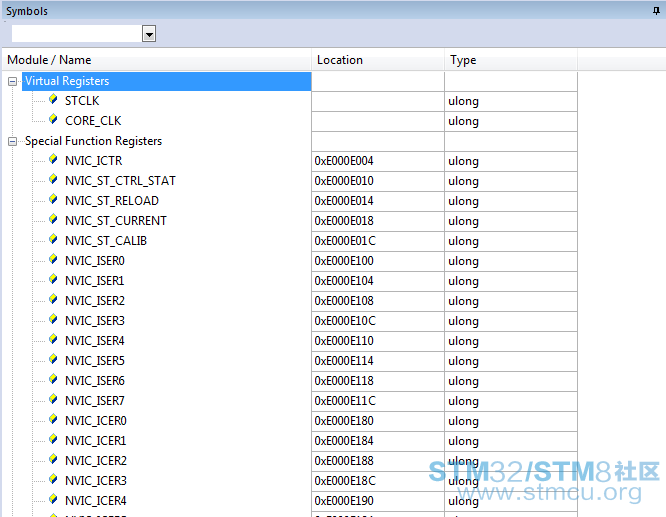Click the NVIC_ICER1 symbol icon

click(53, 439)
